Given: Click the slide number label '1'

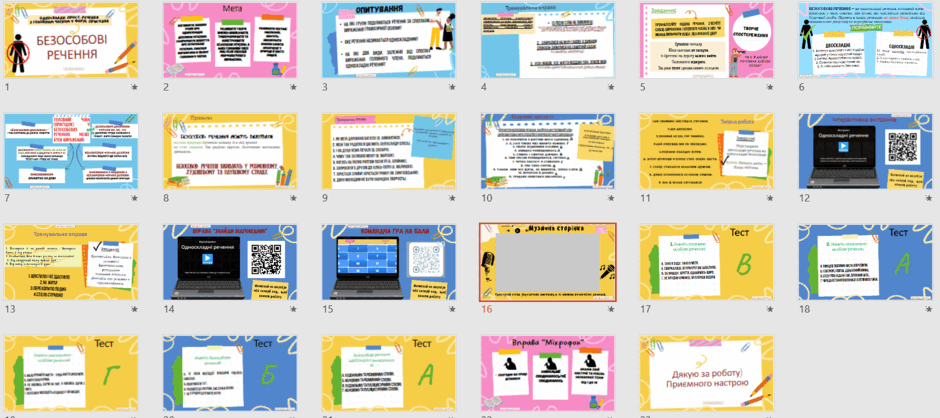Looking at the screenshot, I should (x=7, y=87).
